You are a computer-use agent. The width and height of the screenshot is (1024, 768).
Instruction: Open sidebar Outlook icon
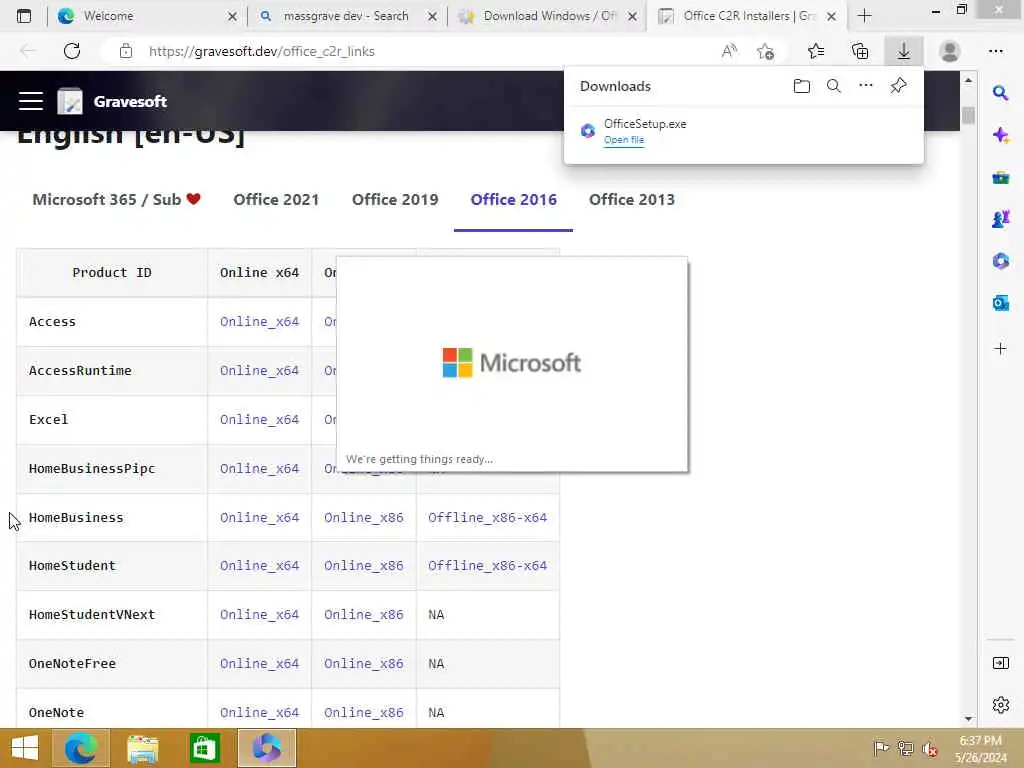1000,303
